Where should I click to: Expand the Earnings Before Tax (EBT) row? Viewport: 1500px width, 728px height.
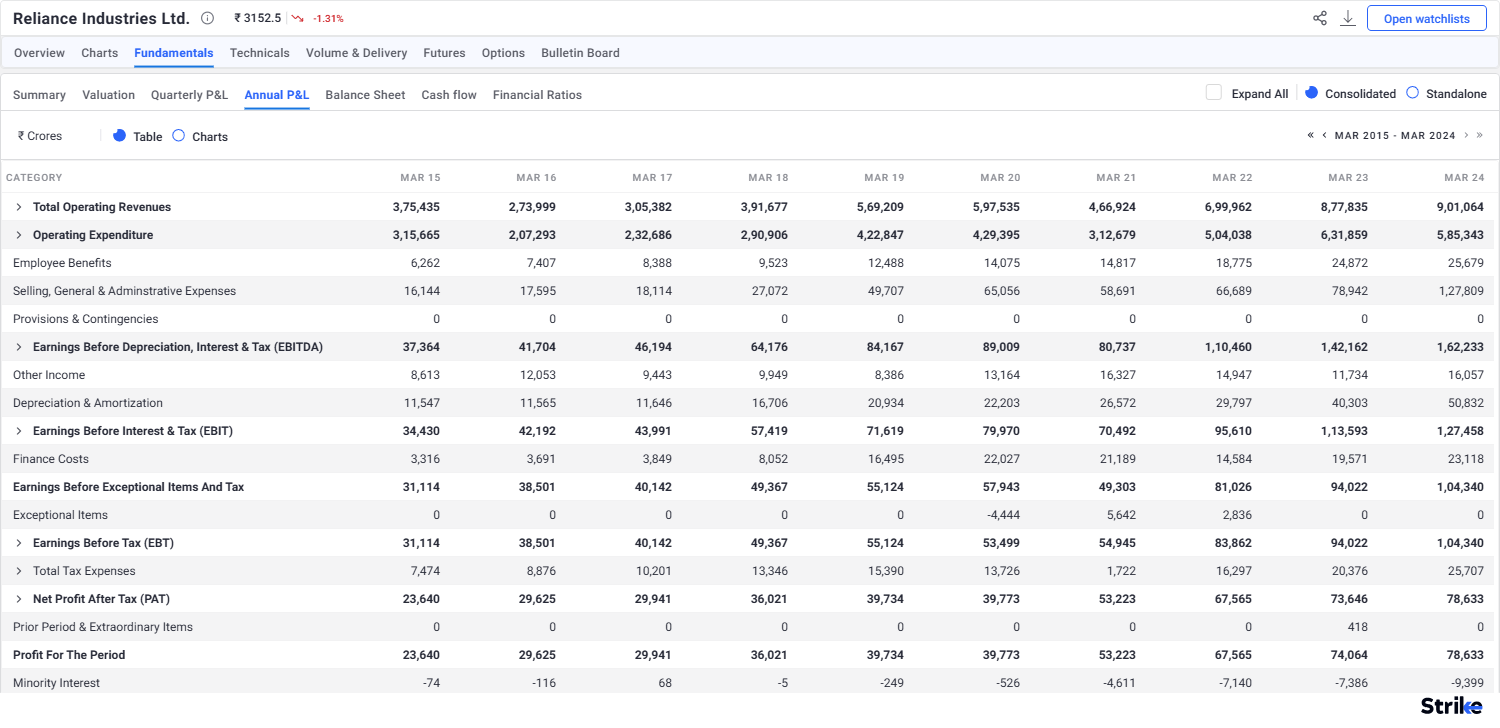(18, 543)
